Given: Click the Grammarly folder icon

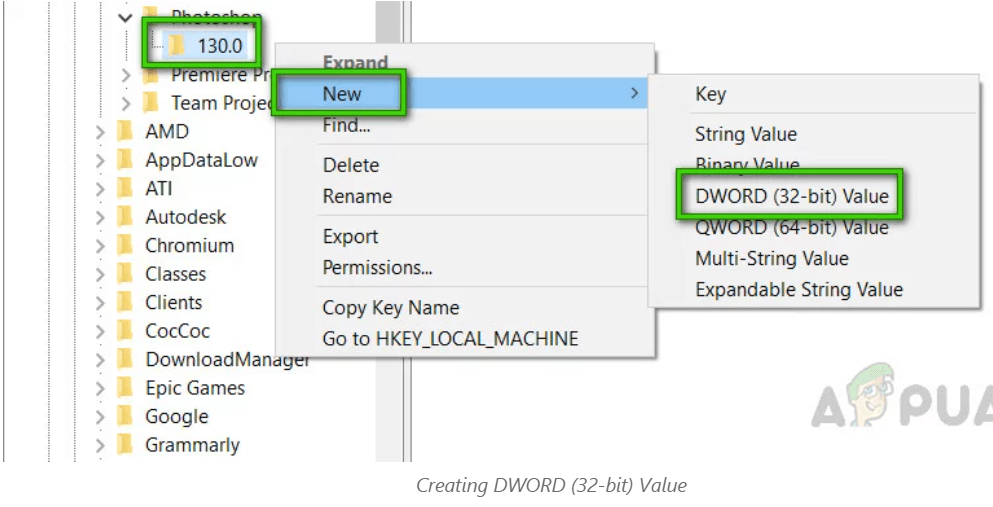Looking at the screenshot, I should tap(125, 444).
